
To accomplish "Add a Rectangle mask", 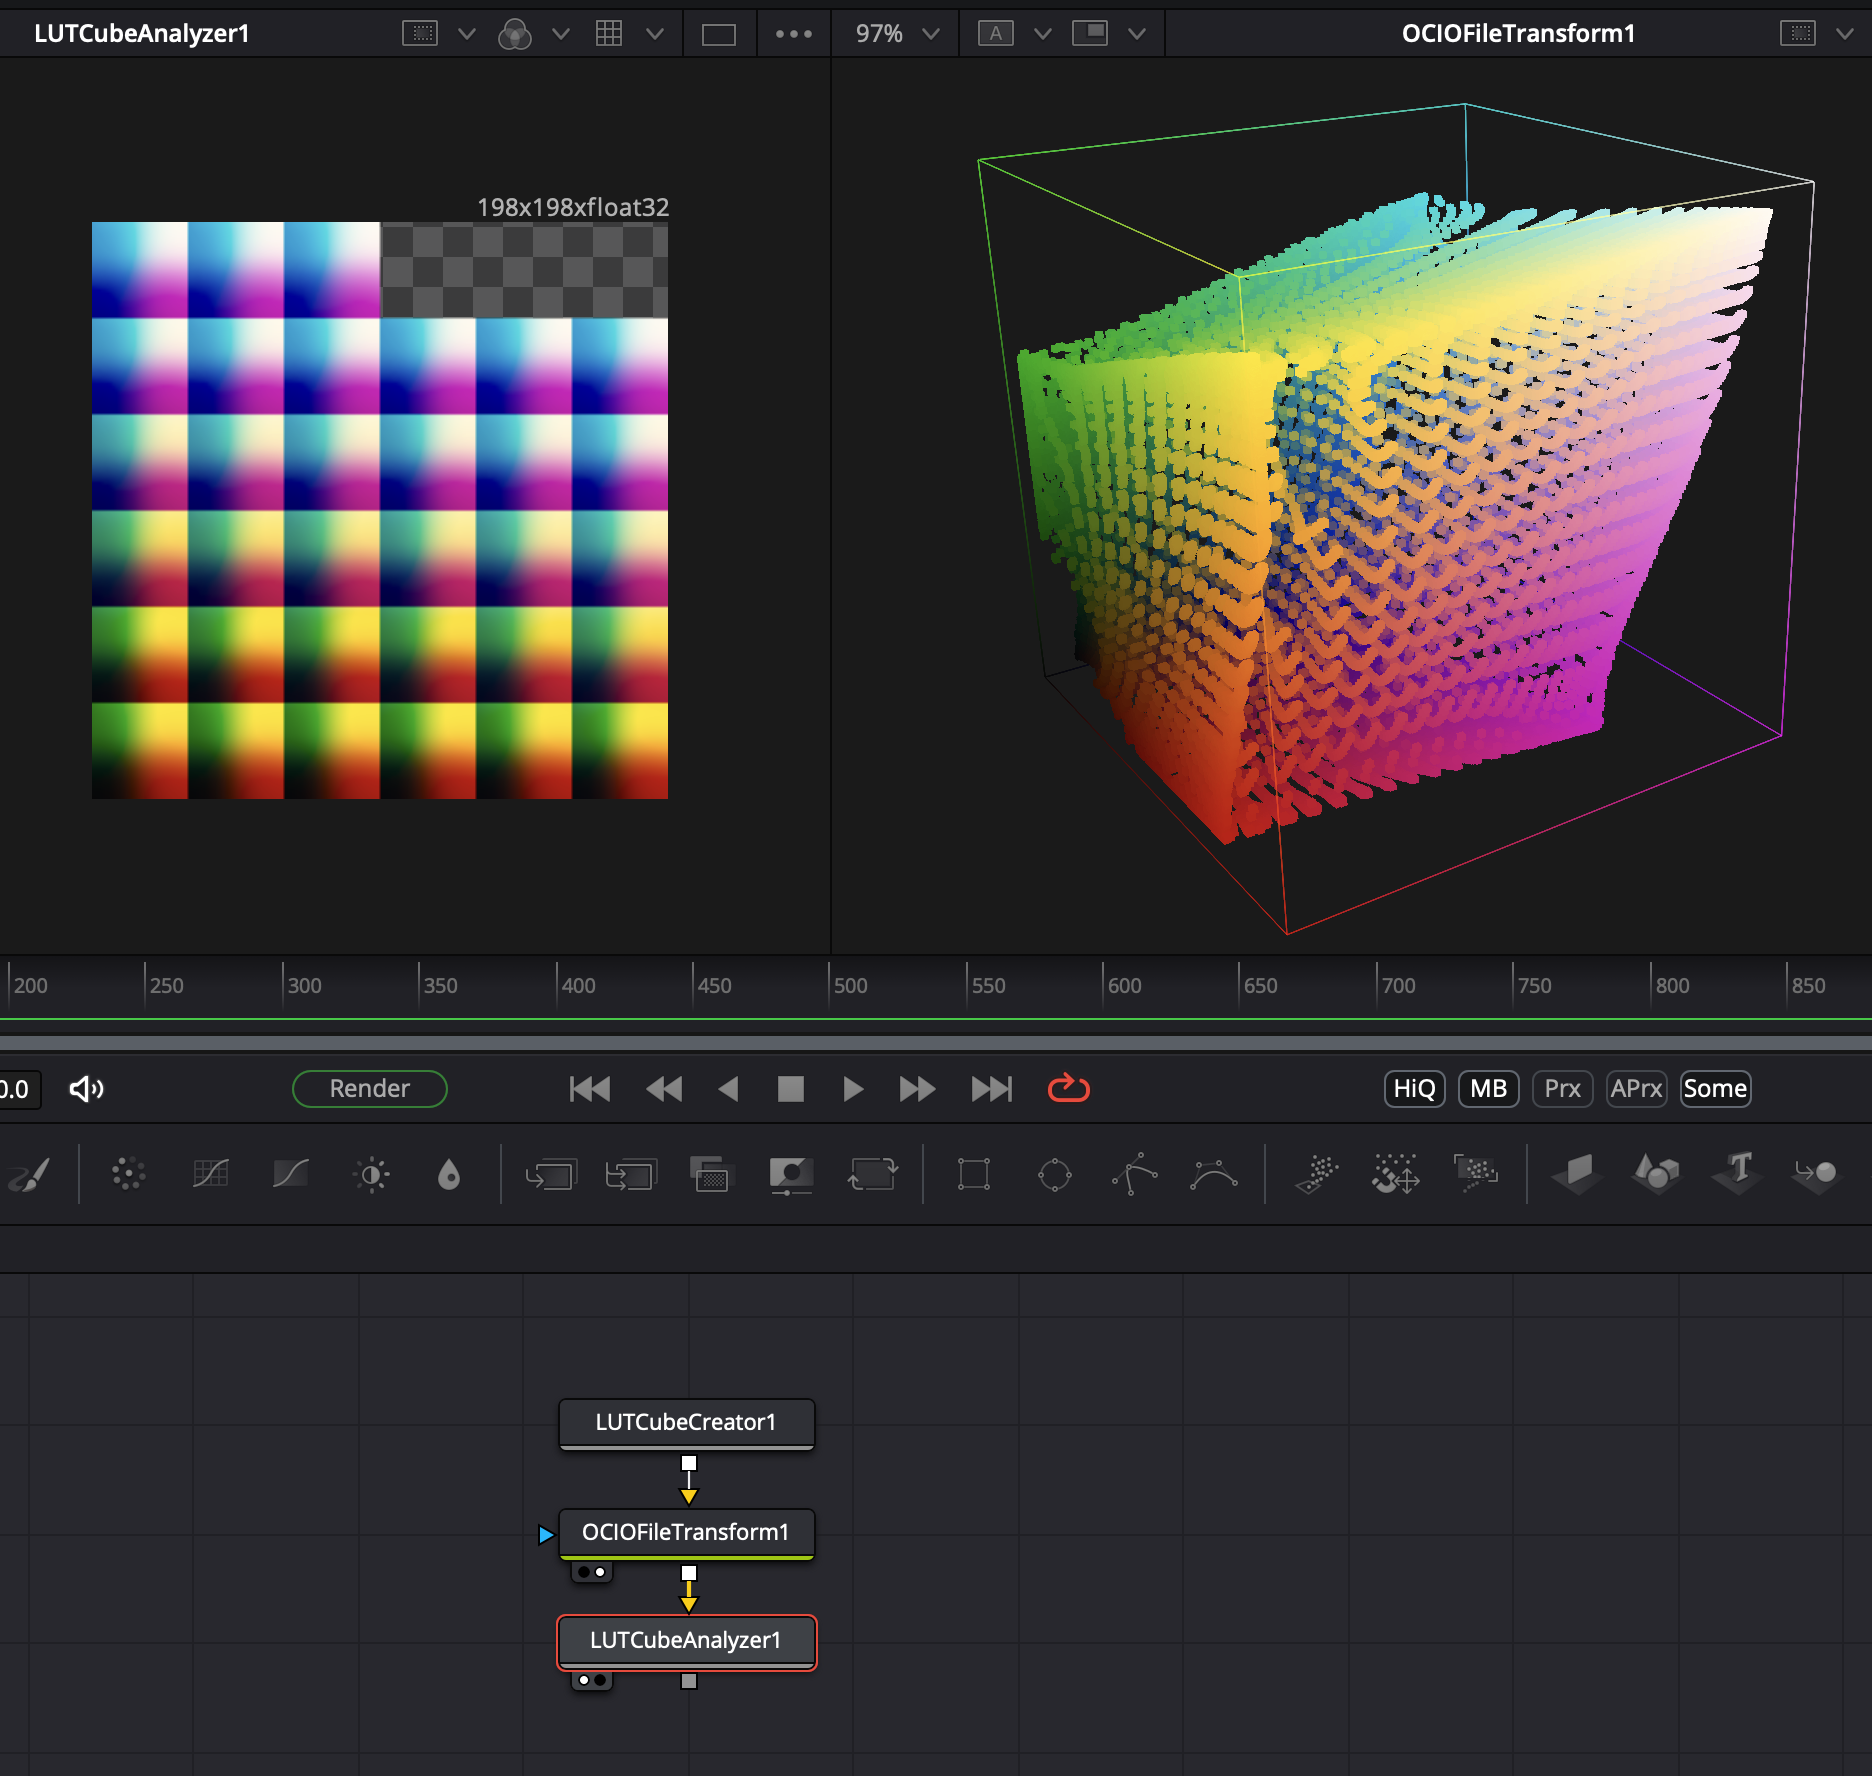I will point(975,1175).
